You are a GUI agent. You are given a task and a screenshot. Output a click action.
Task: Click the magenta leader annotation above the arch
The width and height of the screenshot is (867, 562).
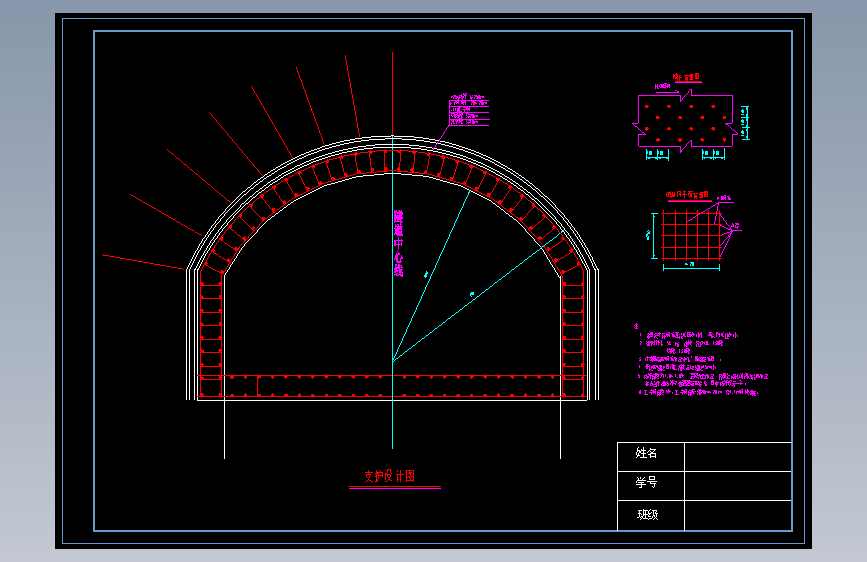tap(469, 110)
